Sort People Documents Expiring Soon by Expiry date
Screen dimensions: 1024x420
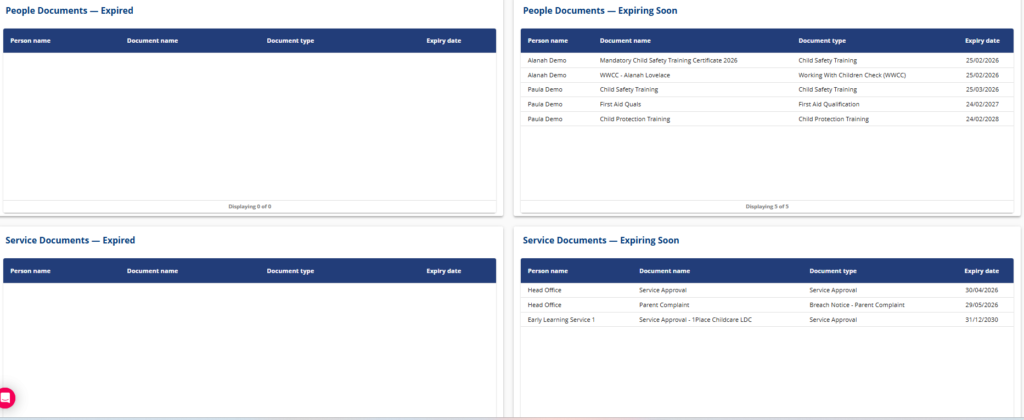pyautogui.click(x=981, y=41)
